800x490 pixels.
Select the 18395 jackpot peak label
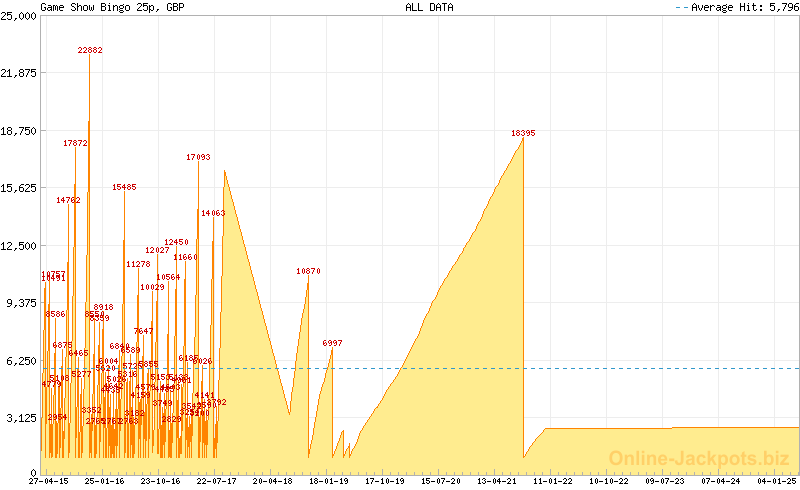pyautogui.click(x=523, y=133)
